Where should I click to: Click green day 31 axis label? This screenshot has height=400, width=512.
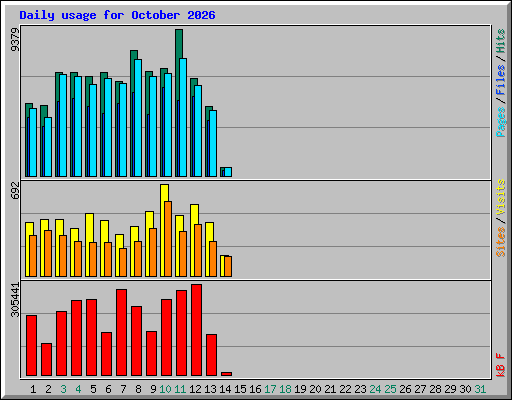point(480,389)
